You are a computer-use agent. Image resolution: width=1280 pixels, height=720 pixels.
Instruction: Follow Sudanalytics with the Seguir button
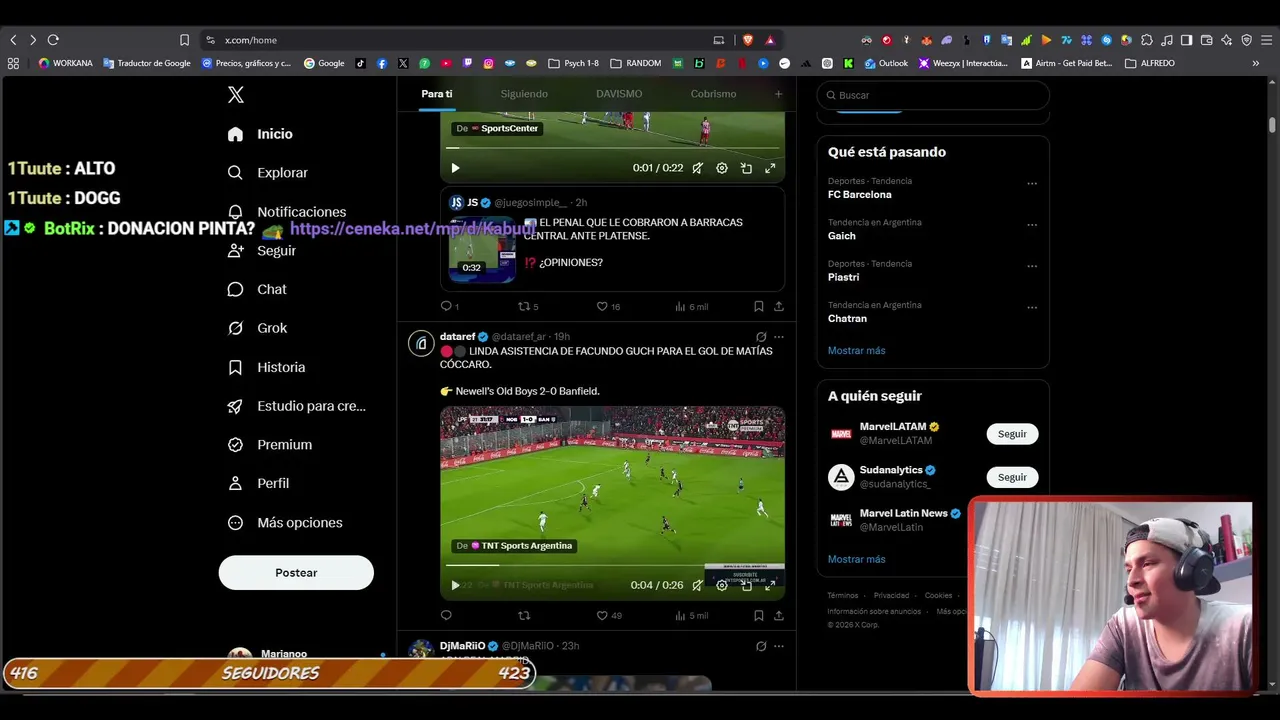click(1012, 477)
